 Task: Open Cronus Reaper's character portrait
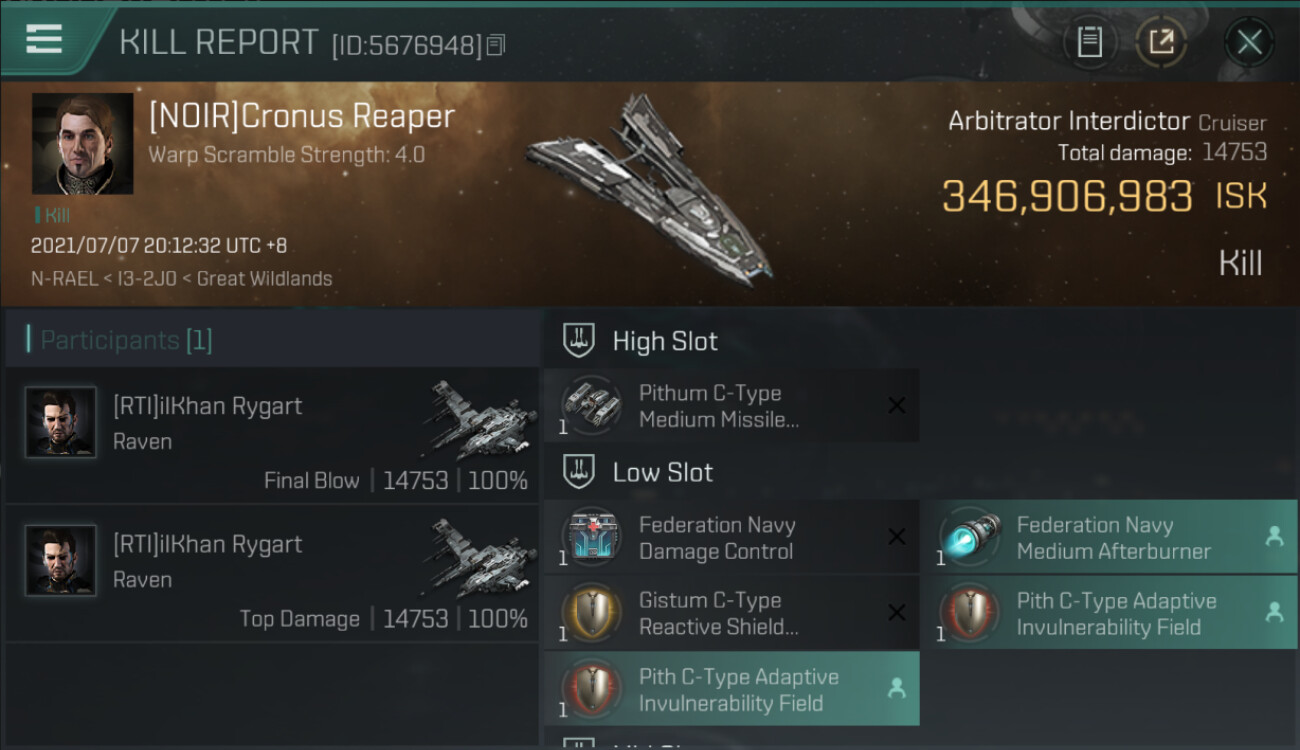[82, 144]
